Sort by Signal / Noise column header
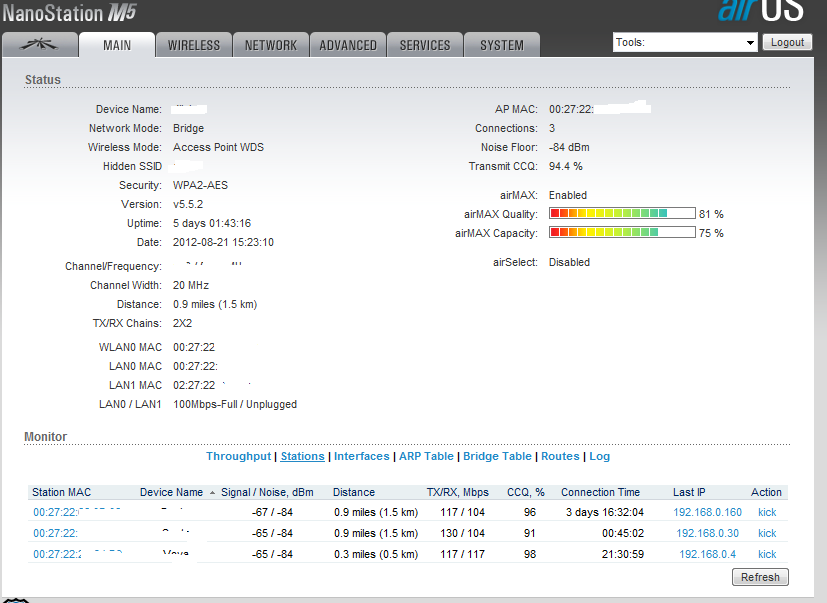This screenshot has width=827, height=603. (267, 492)
